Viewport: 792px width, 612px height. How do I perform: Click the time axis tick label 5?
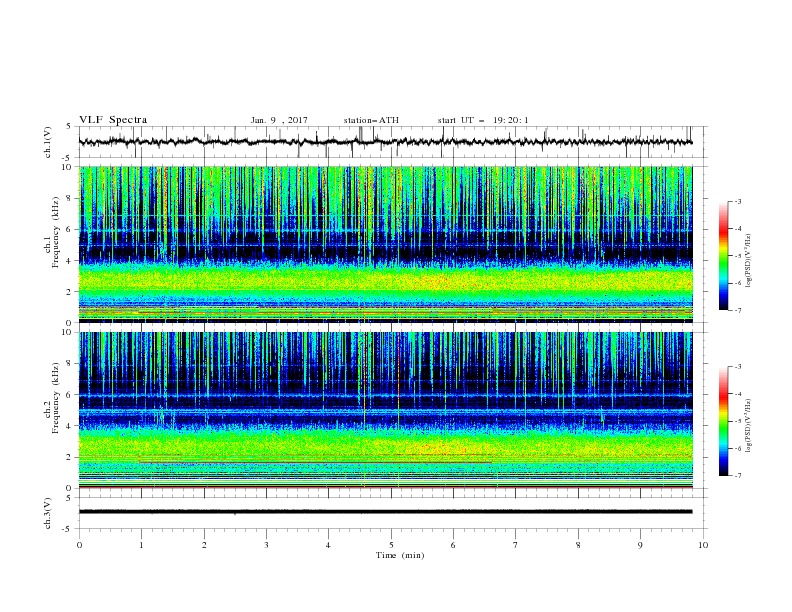click(x=391, y=545)
